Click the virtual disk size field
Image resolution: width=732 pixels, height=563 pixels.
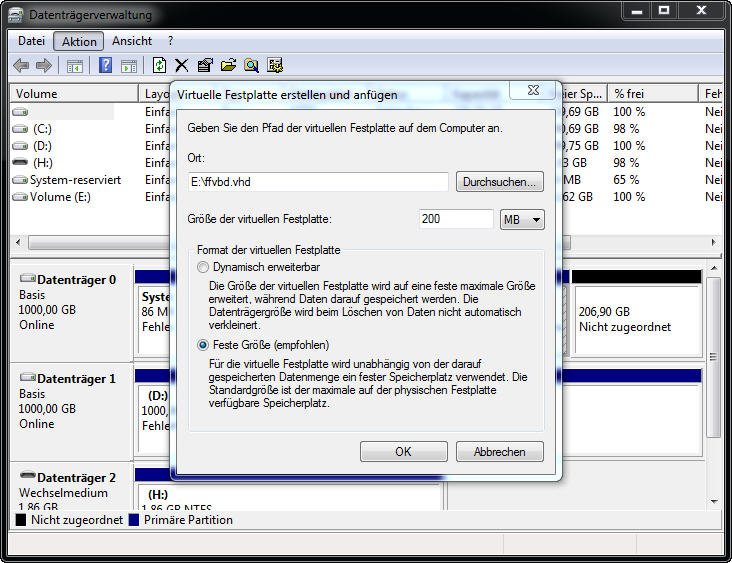456,219
